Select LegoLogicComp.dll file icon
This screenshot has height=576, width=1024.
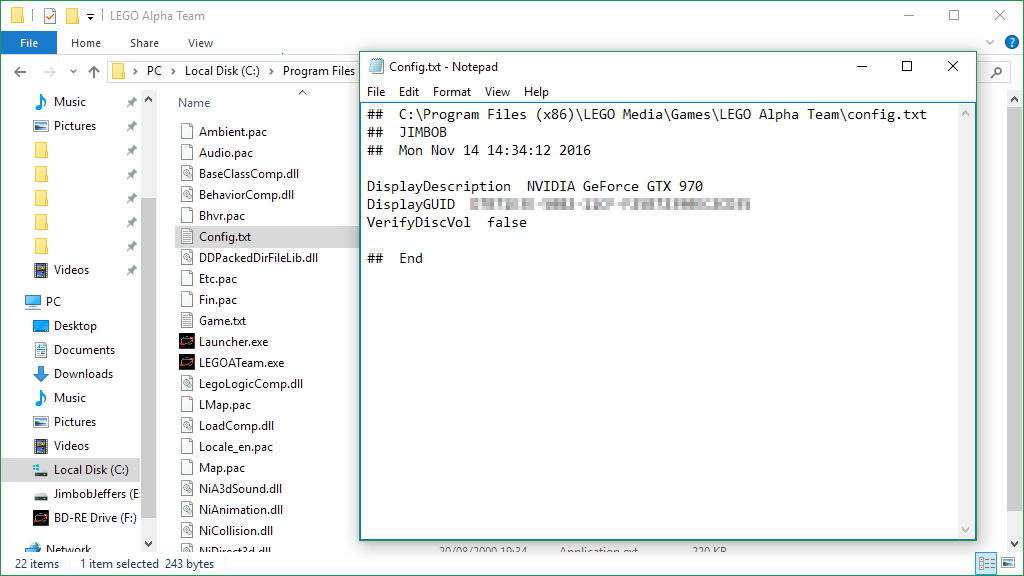187,383
